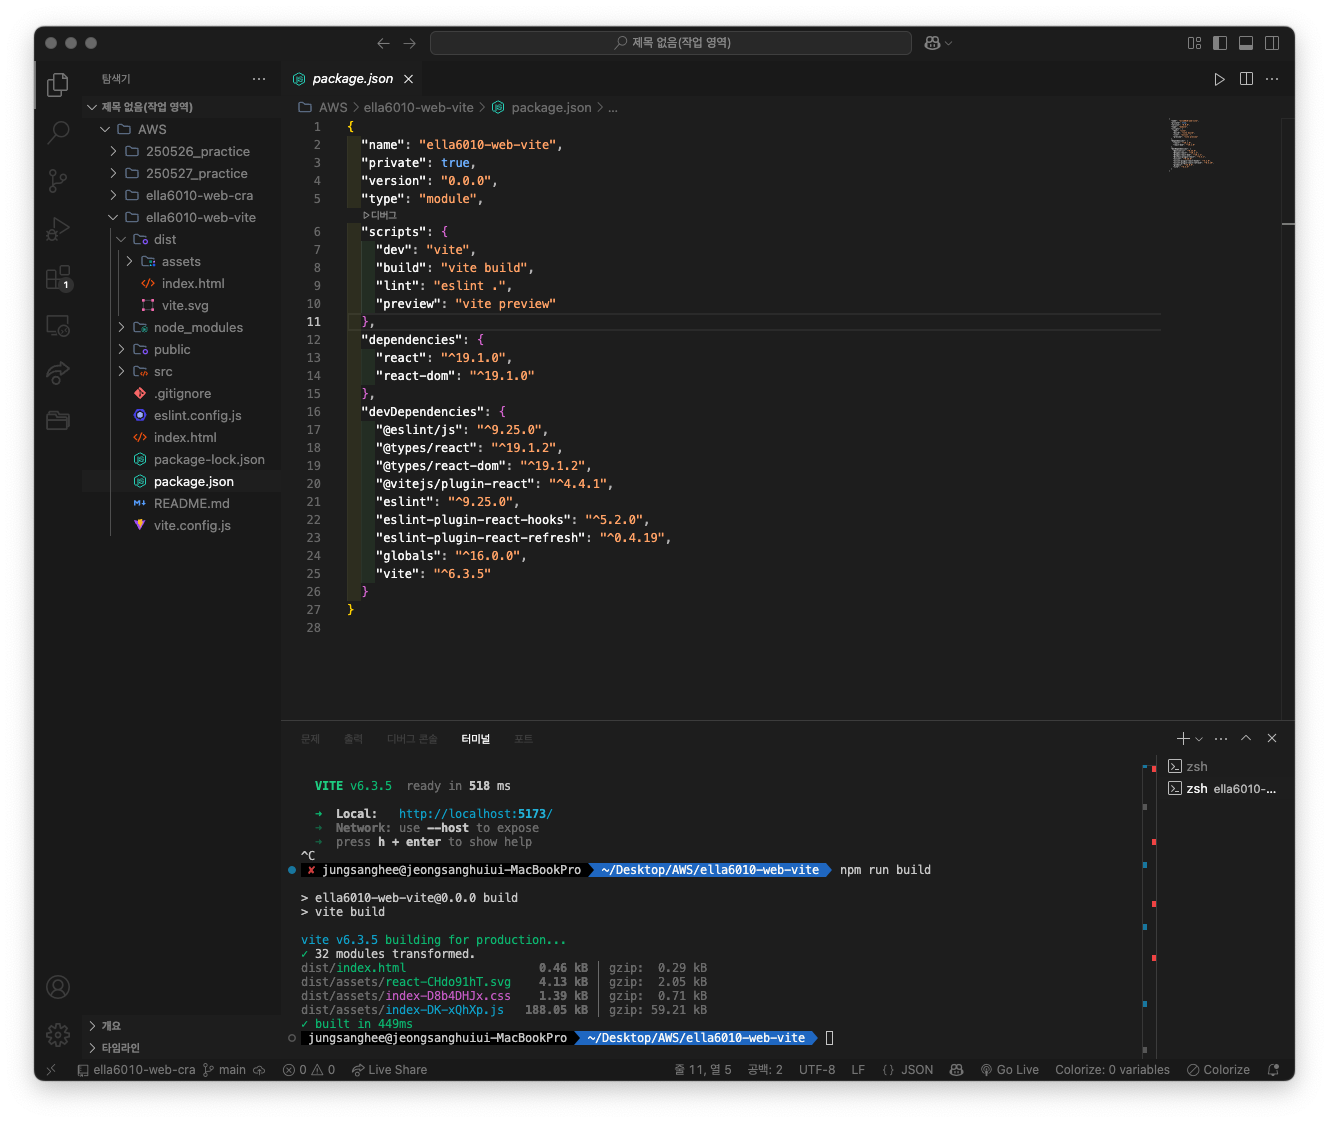Open Remote Explorer icon in activity bar
The image size is (1329, 1123).
coord(58,325)
